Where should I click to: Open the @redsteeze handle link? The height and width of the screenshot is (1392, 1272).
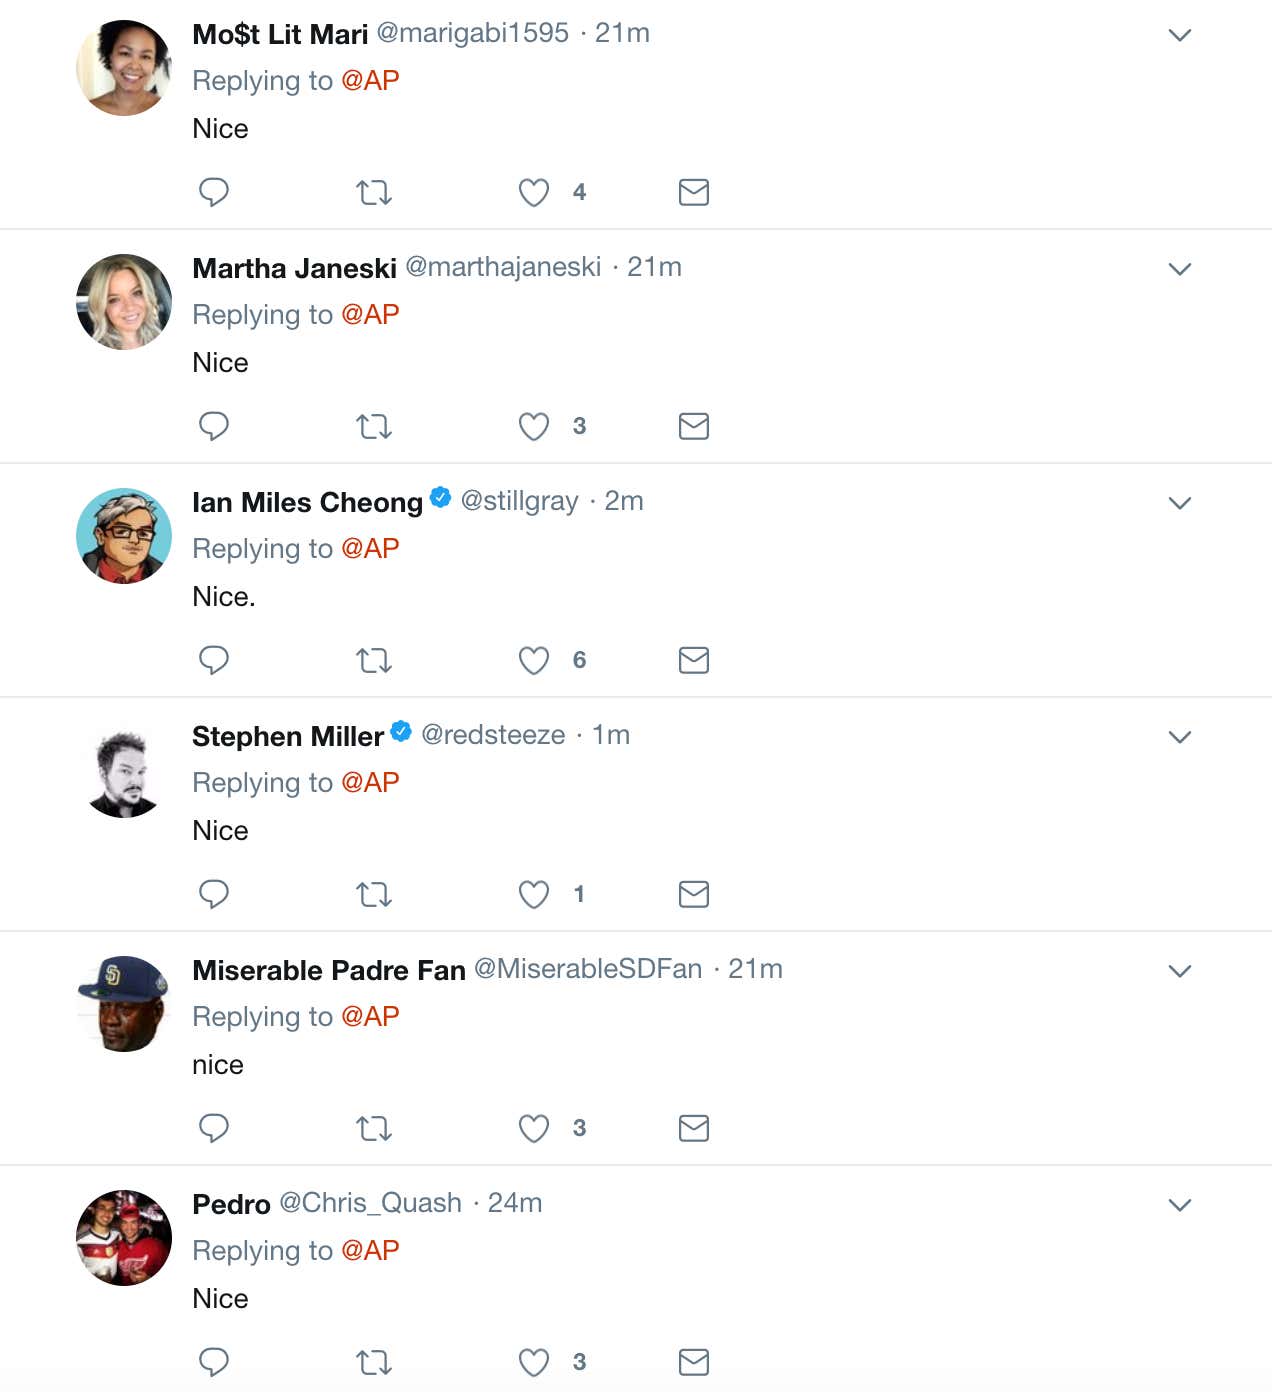pos(493,735)
